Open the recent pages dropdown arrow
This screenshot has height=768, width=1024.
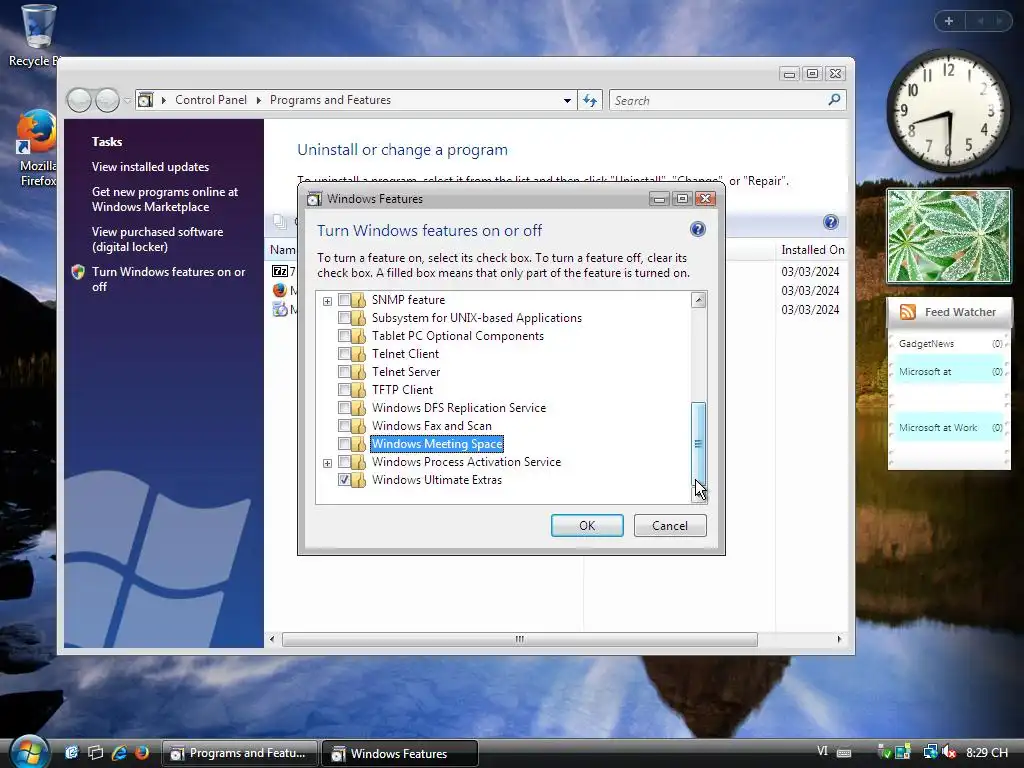click(x=127, y=100)
